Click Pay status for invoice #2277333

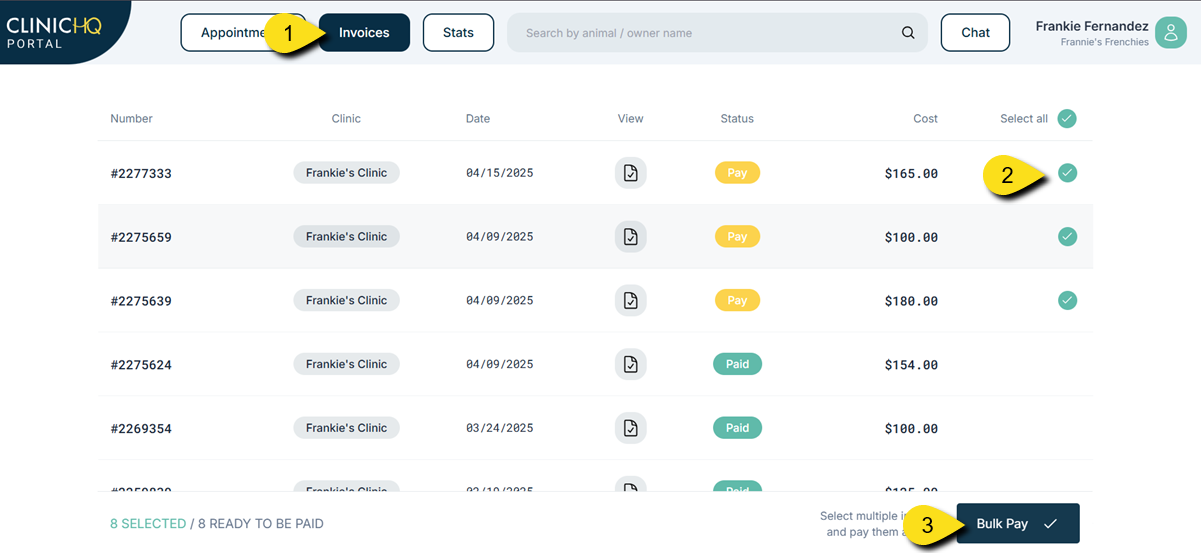[x=737, y=173]
